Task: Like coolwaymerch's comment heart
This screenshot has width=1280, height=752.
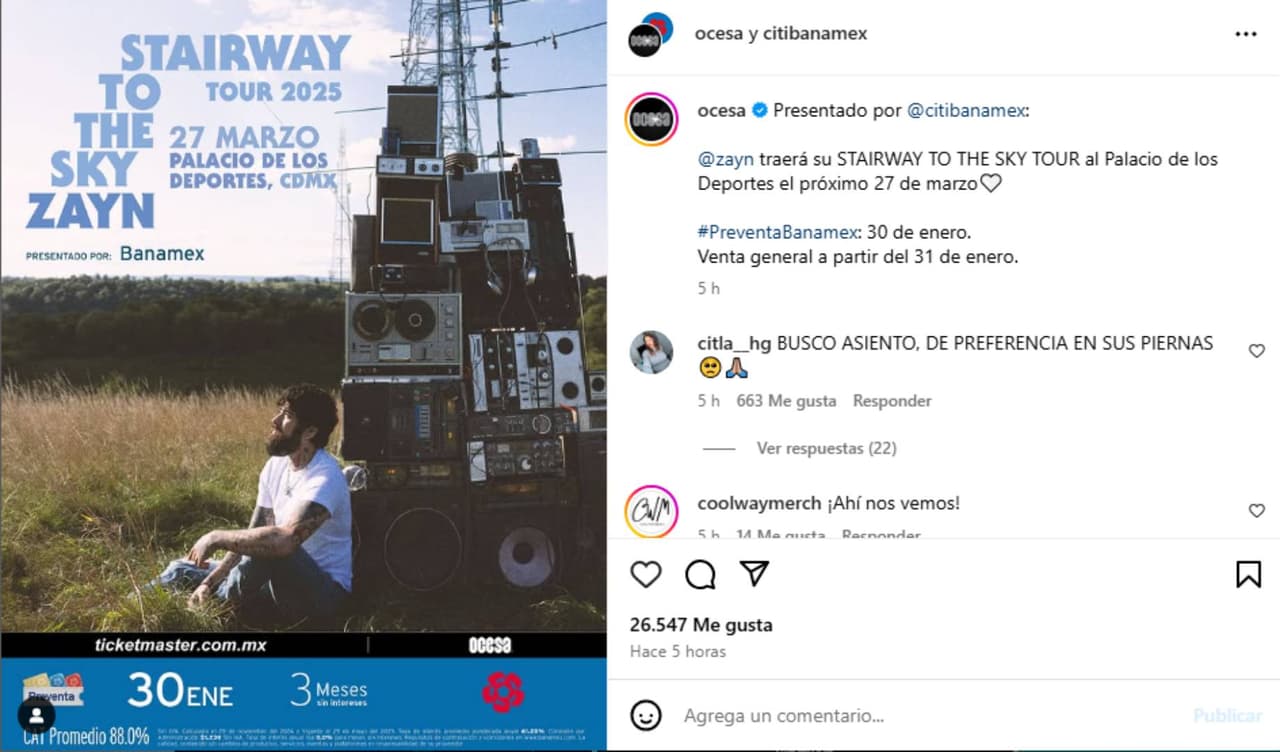Action: click(x=1257, y=511)
